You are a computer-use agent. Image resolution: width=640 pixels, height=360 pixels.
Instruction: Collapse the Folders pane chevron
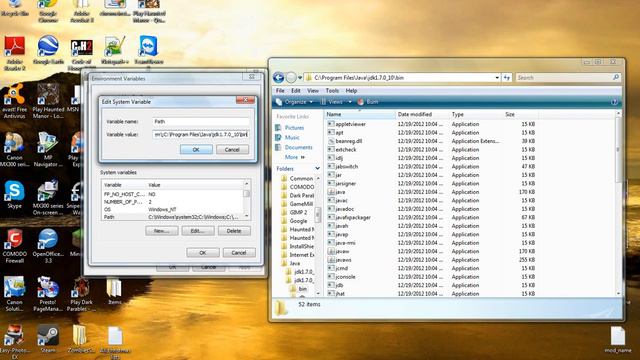click(317, 169)
